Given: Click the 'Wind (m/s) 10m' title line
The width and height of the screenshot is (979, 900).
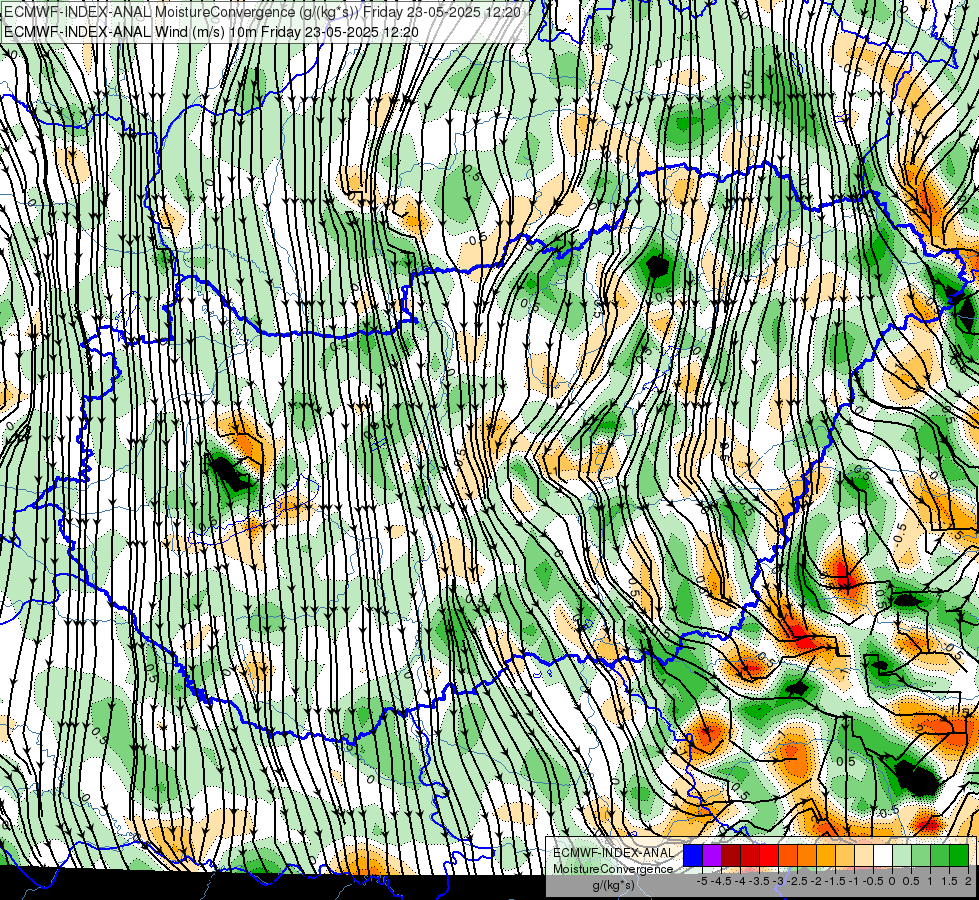Looking at the screenshot, I should coord(211,31).
